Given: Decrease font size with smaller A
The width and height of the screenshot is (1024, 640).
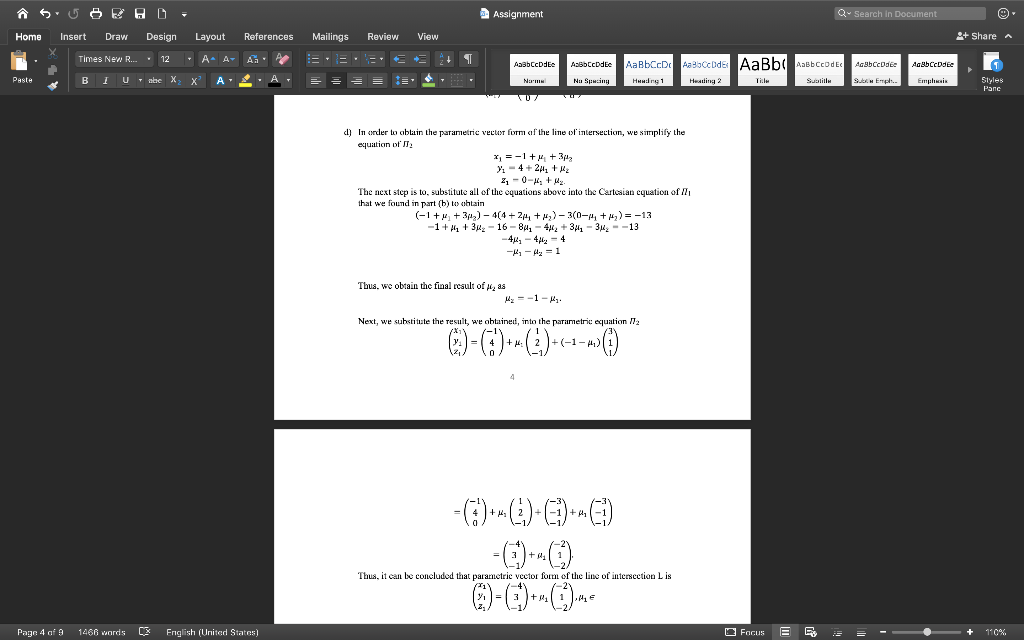Looking at the screenshot, I should [x=228, y=59].
